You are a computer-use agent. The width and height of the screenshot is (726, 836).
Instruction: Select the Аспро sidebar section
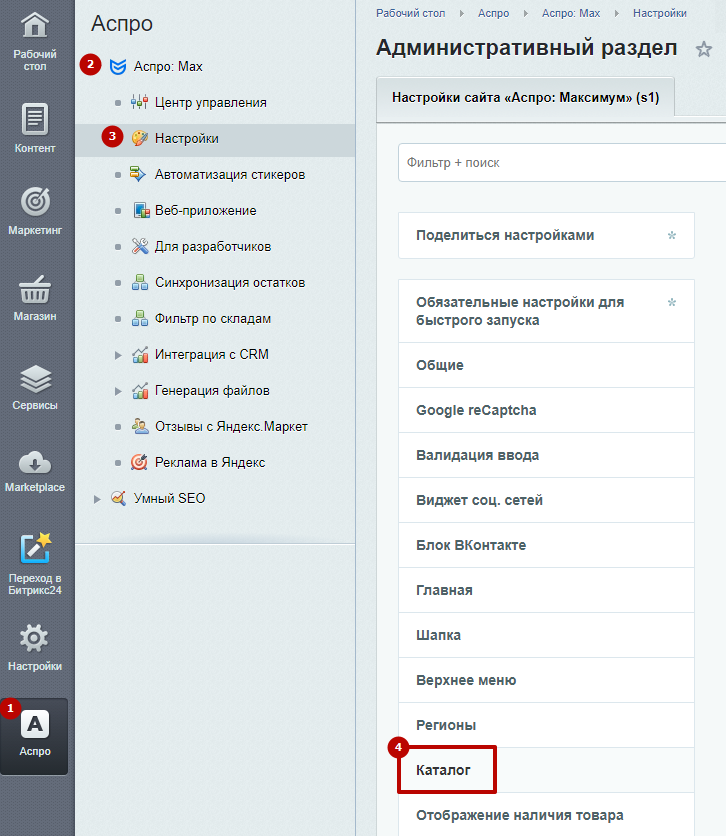[35, 736]
